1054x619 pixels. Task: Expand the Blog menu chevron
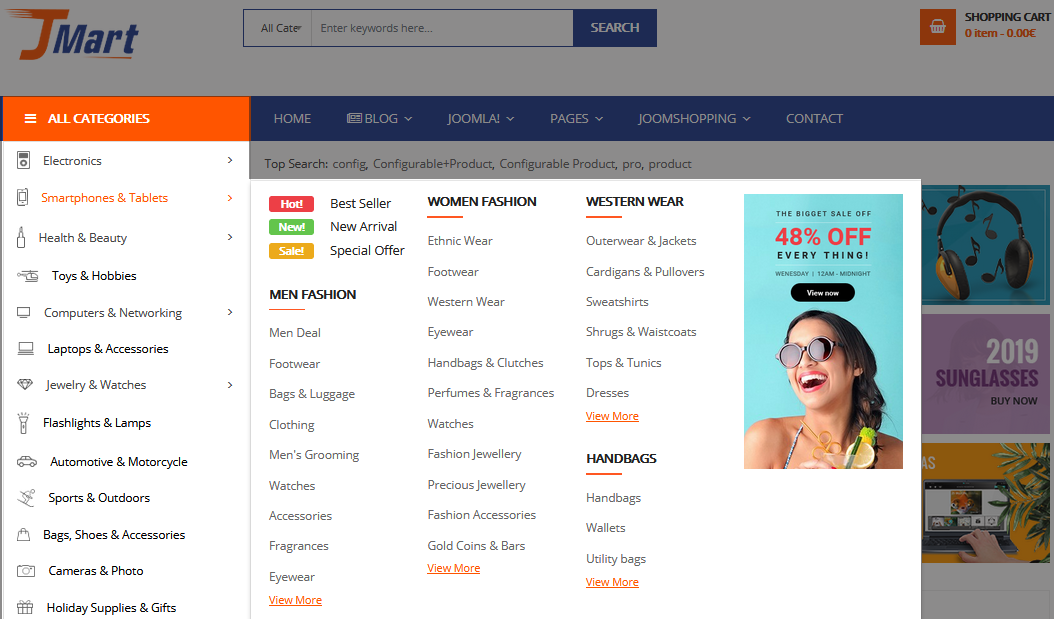(x=408, y=119)
